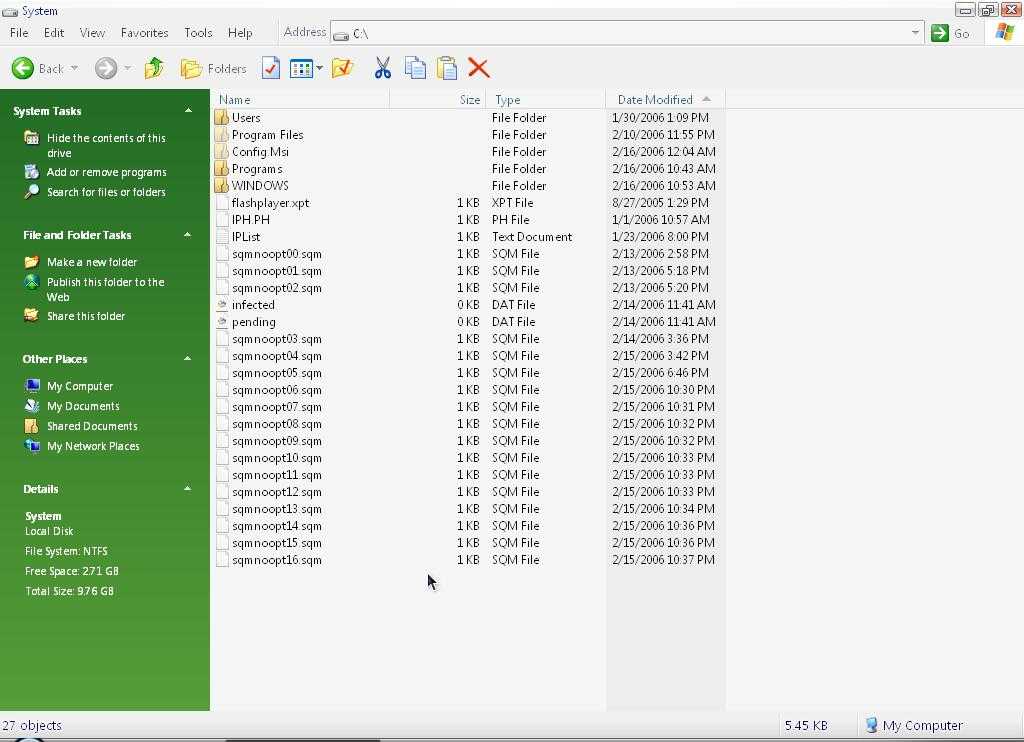Expand the Address bar dropdown

(916, 33)
